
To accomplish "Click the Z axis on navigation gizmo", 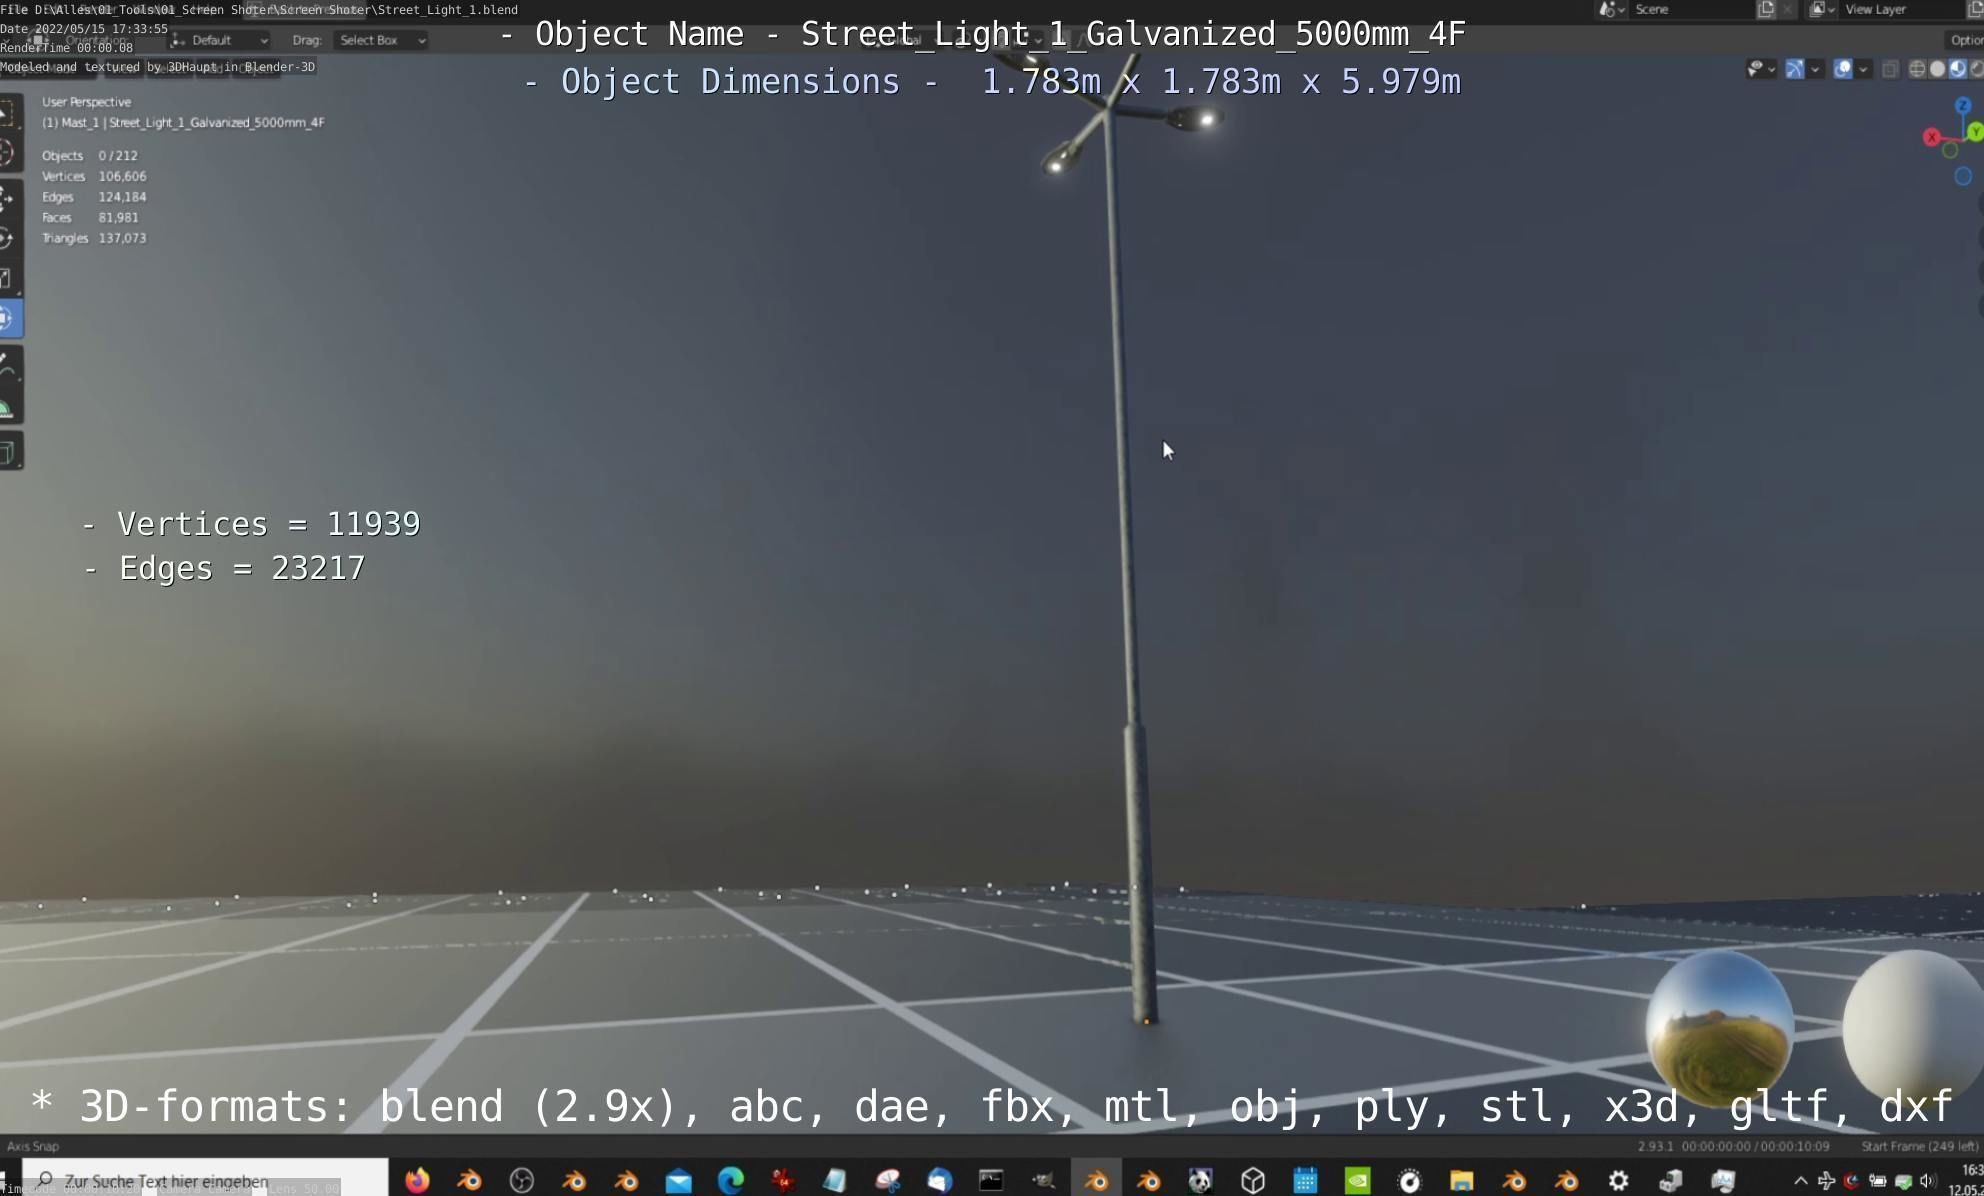I will pos(1962,106).
